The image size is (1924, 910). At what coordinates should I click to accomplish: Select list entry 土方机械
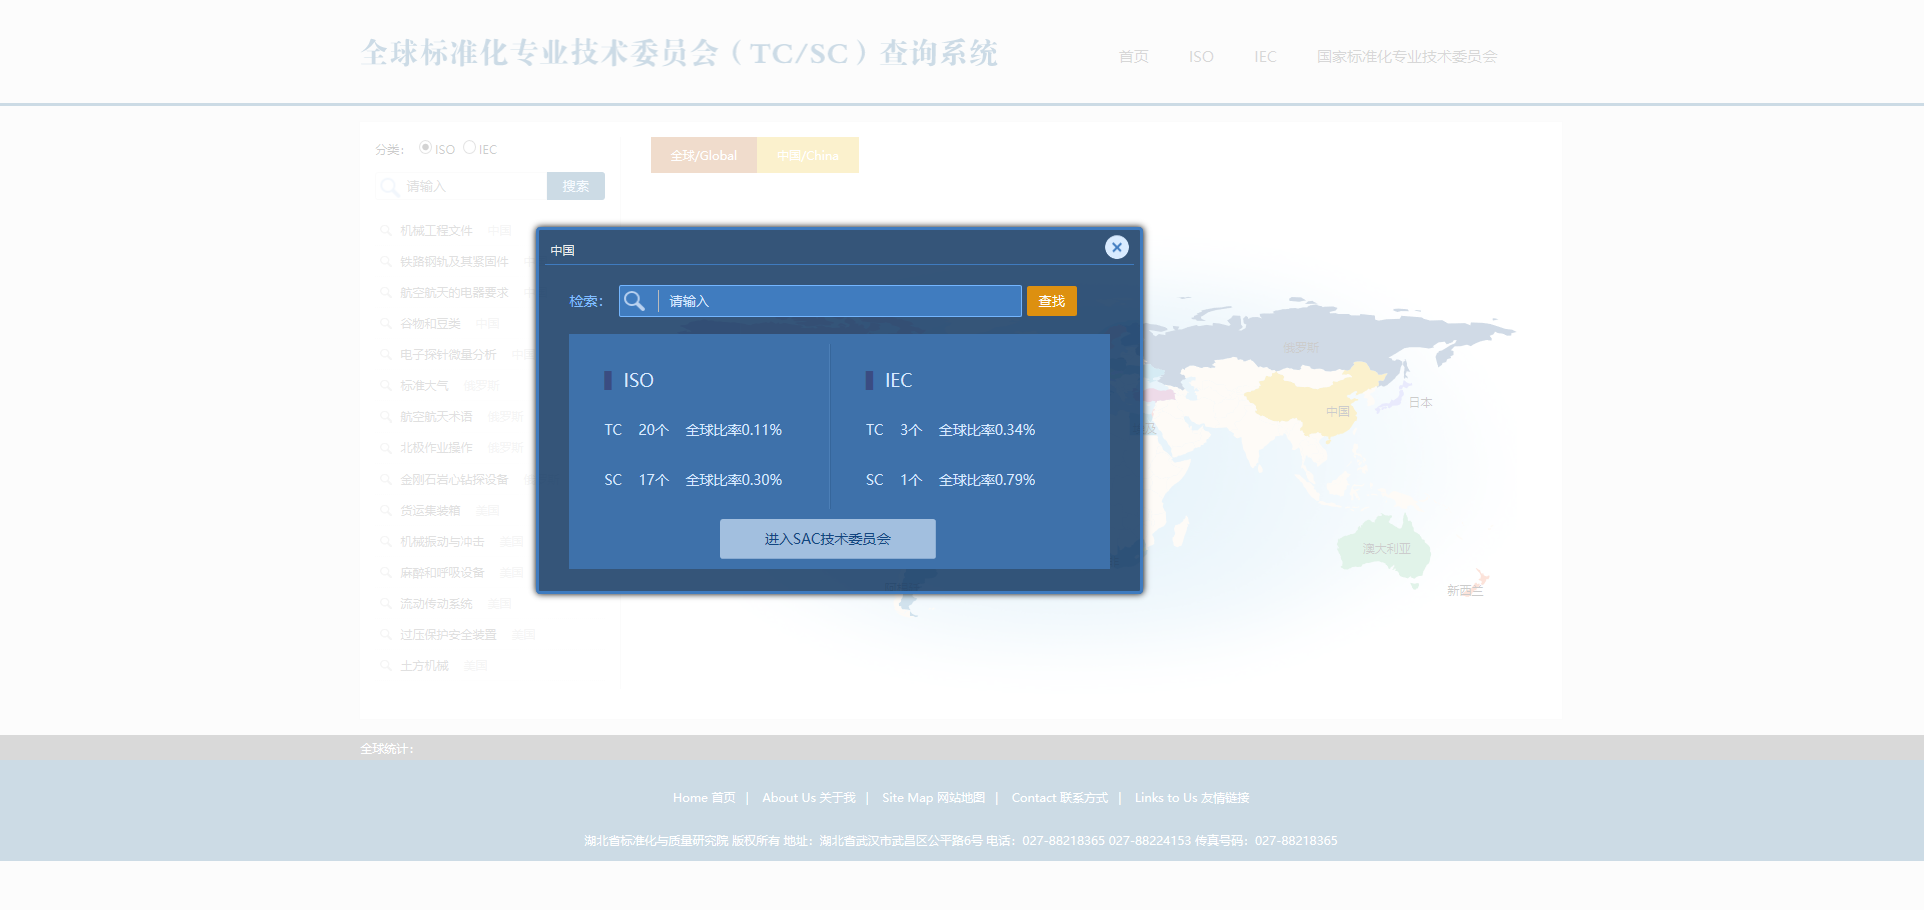coord(424,666)
